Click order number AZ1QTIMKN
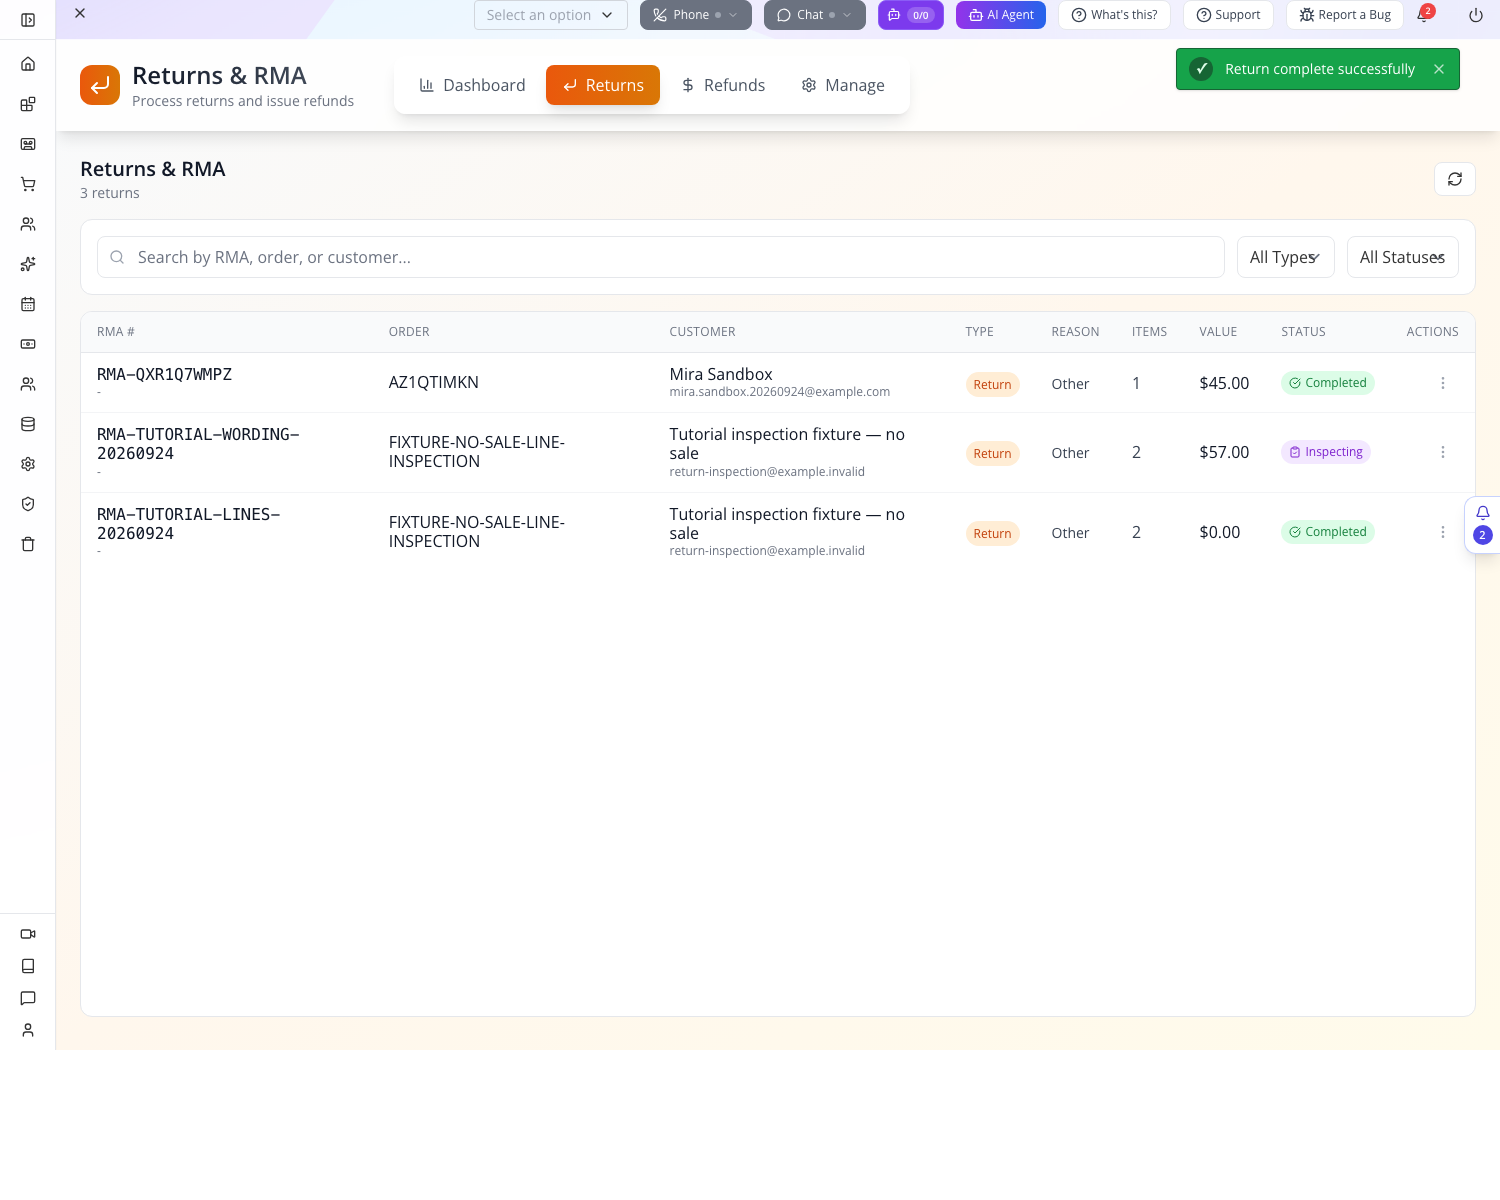Screen dimensions: 1500x1200 [433, 382]
